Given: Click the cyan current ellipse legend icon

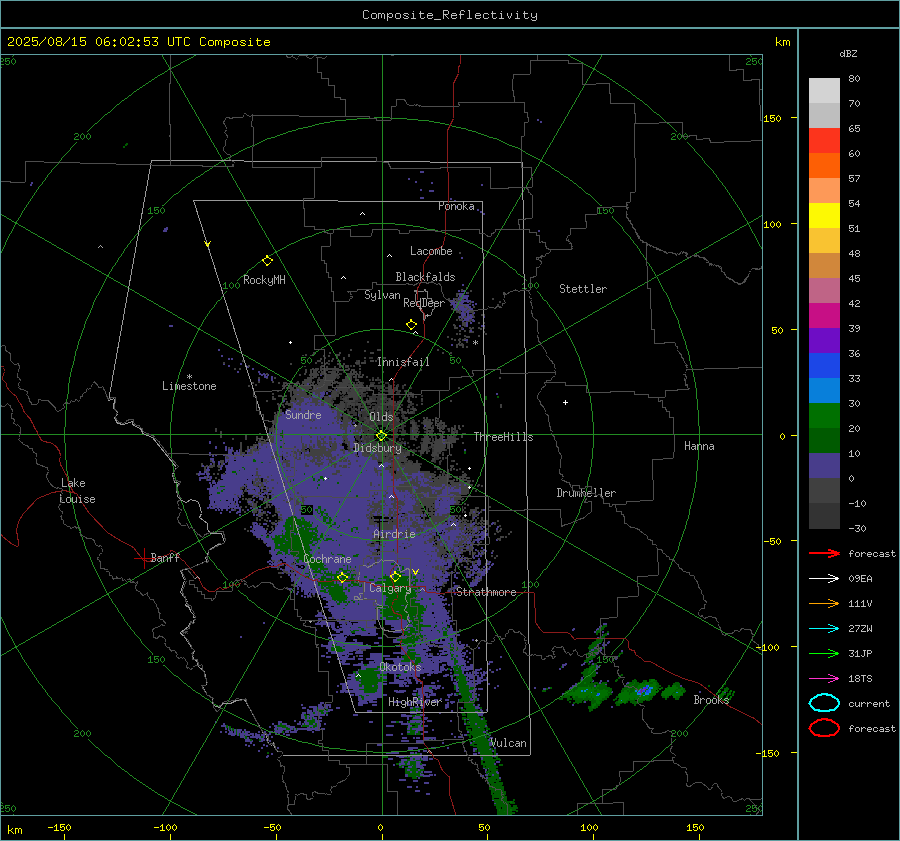Looking at the screenshot, I should pos(824,703).
